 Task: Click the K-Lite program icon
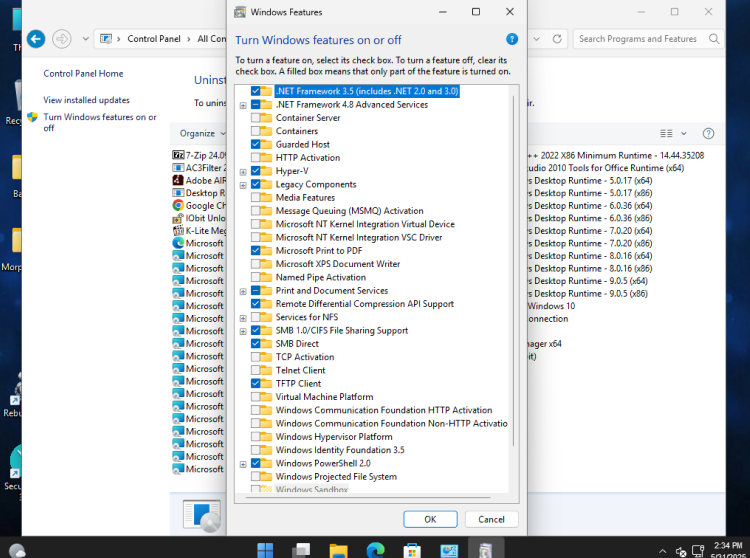[x=178, y=230]
